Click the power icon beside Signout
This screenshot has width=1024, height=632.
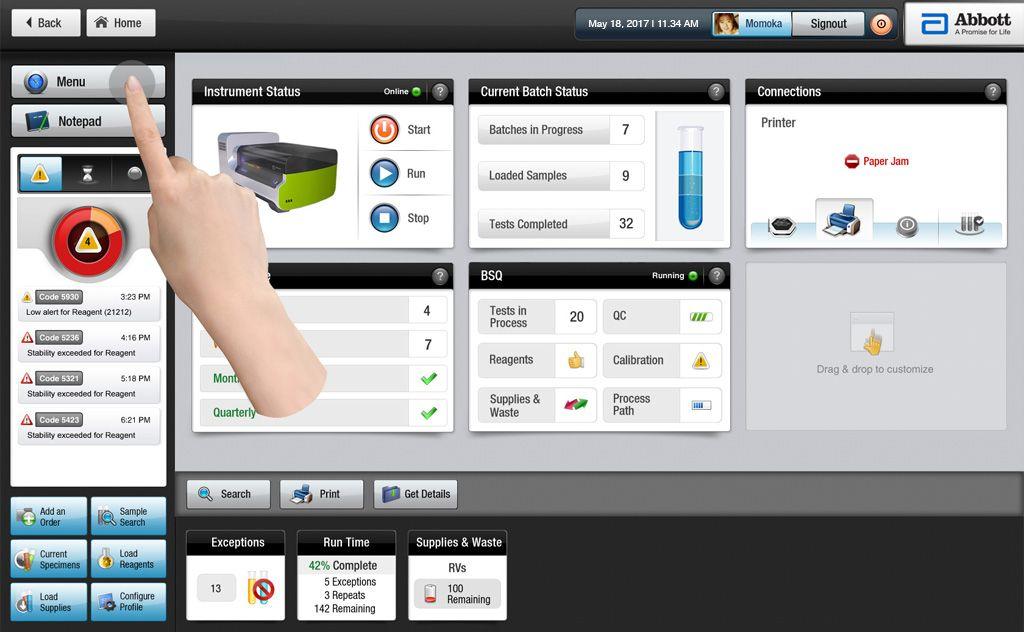(x=881, y=24)
